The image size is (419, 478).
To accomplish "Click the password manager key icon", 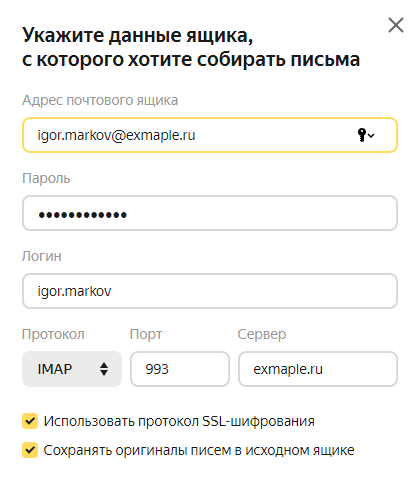I will (x=362, y=135).
